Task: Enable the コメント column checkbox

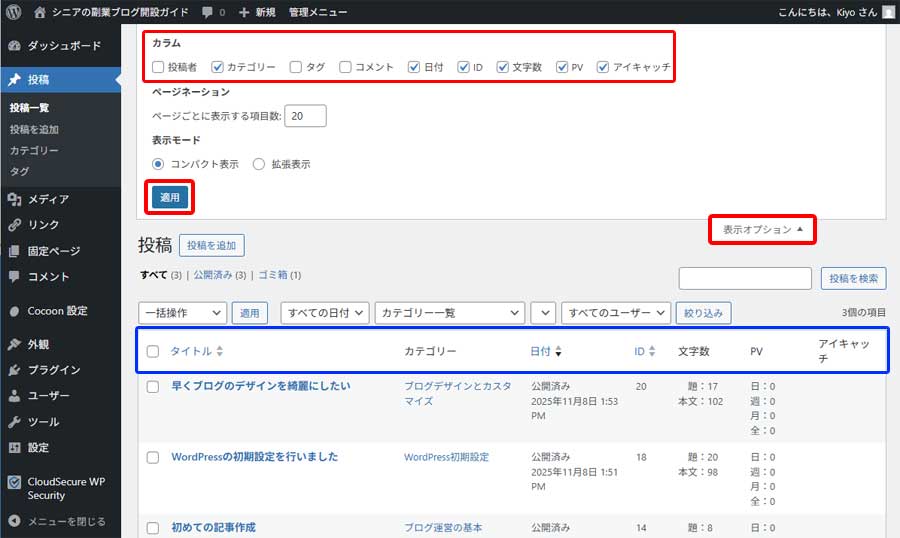Action: click(345, 67)
